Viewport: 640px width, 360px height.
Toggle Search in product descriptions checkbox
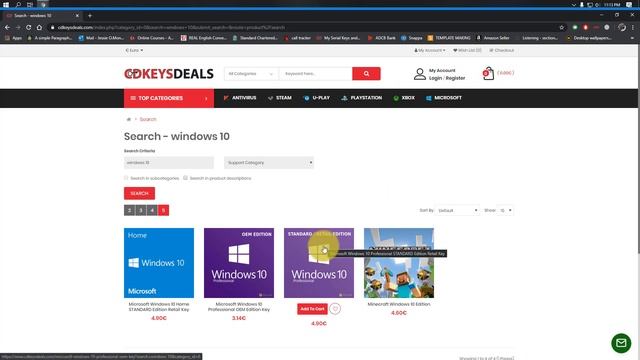click(185, 178)
